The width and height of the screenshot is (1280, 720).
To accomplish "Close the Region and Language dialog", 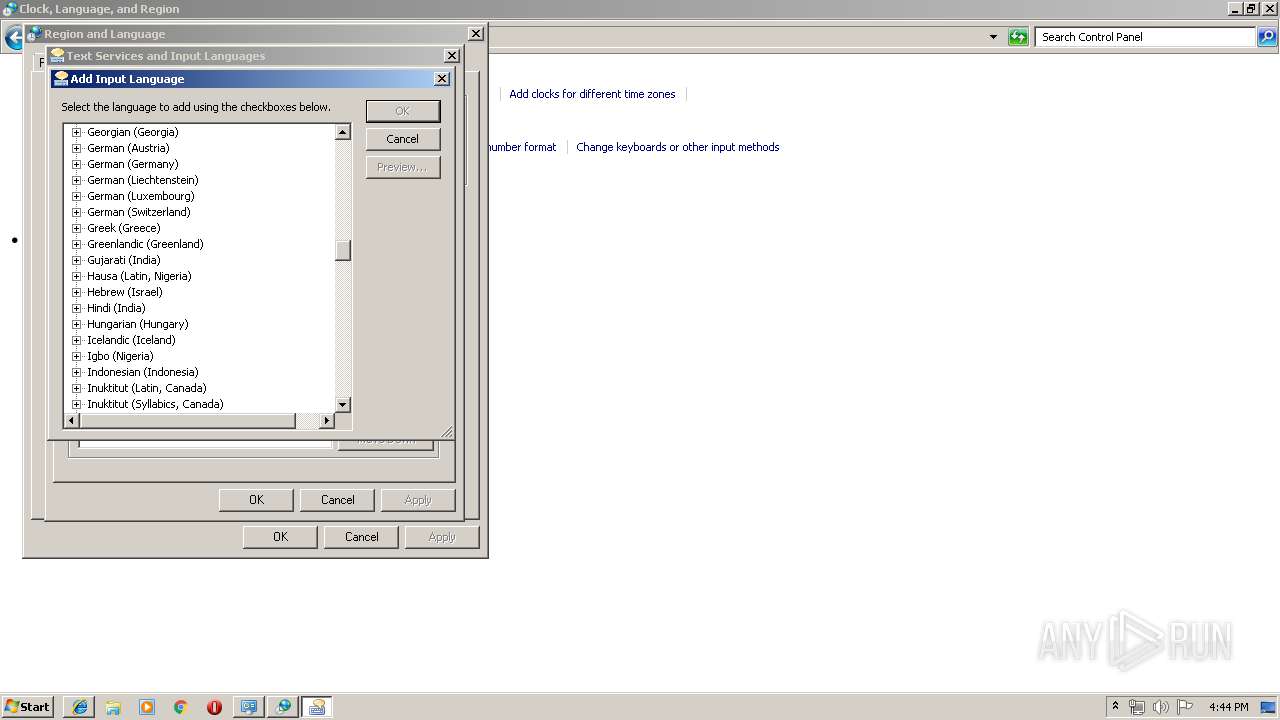I will coord(476,33).
